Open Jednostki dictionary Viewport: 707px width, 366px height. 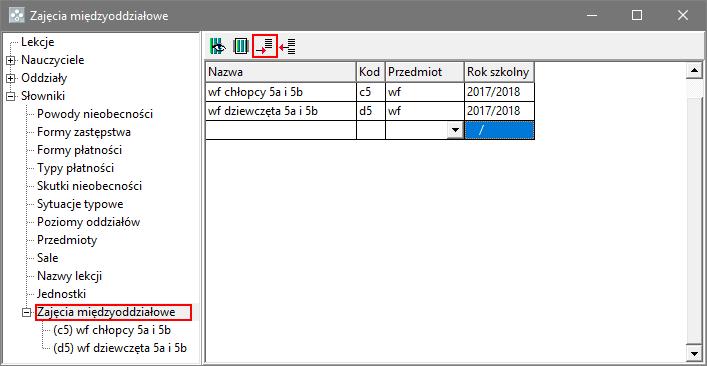pyautogui.click(x=62, y=294)
